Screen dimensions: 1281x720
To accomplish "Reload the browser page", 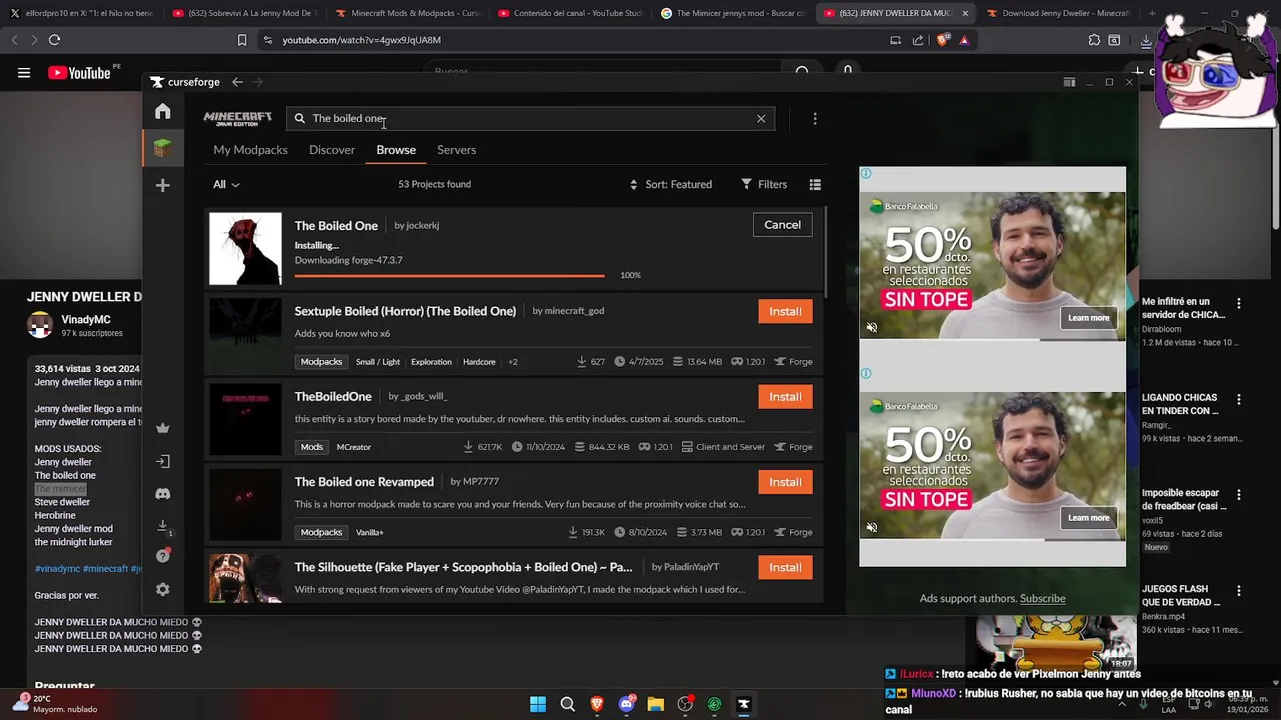I will (x=54, y=40).
